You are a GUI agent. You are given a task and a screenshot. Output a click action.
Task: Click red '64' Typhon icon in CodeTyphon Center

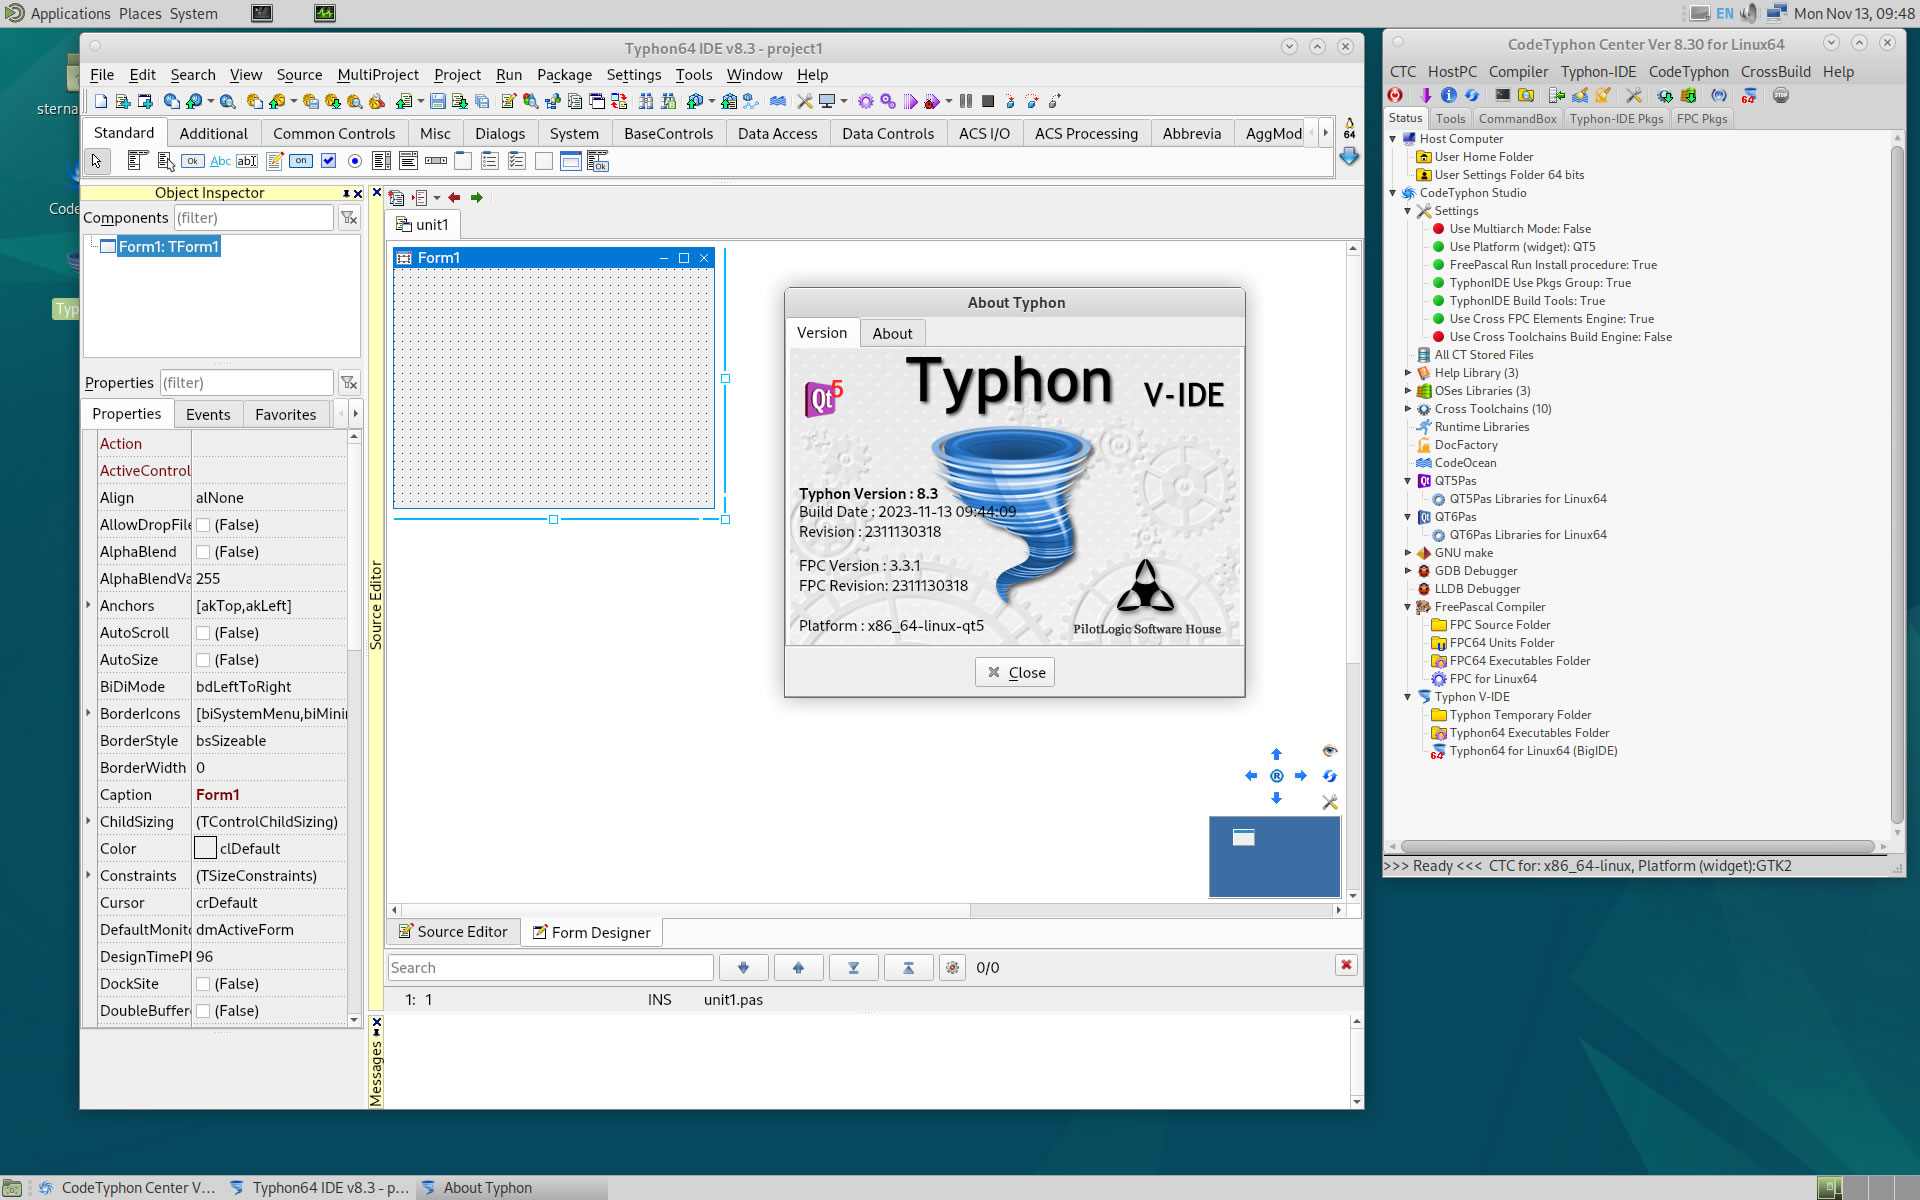pyautogui.click(x=1748, y=96)
